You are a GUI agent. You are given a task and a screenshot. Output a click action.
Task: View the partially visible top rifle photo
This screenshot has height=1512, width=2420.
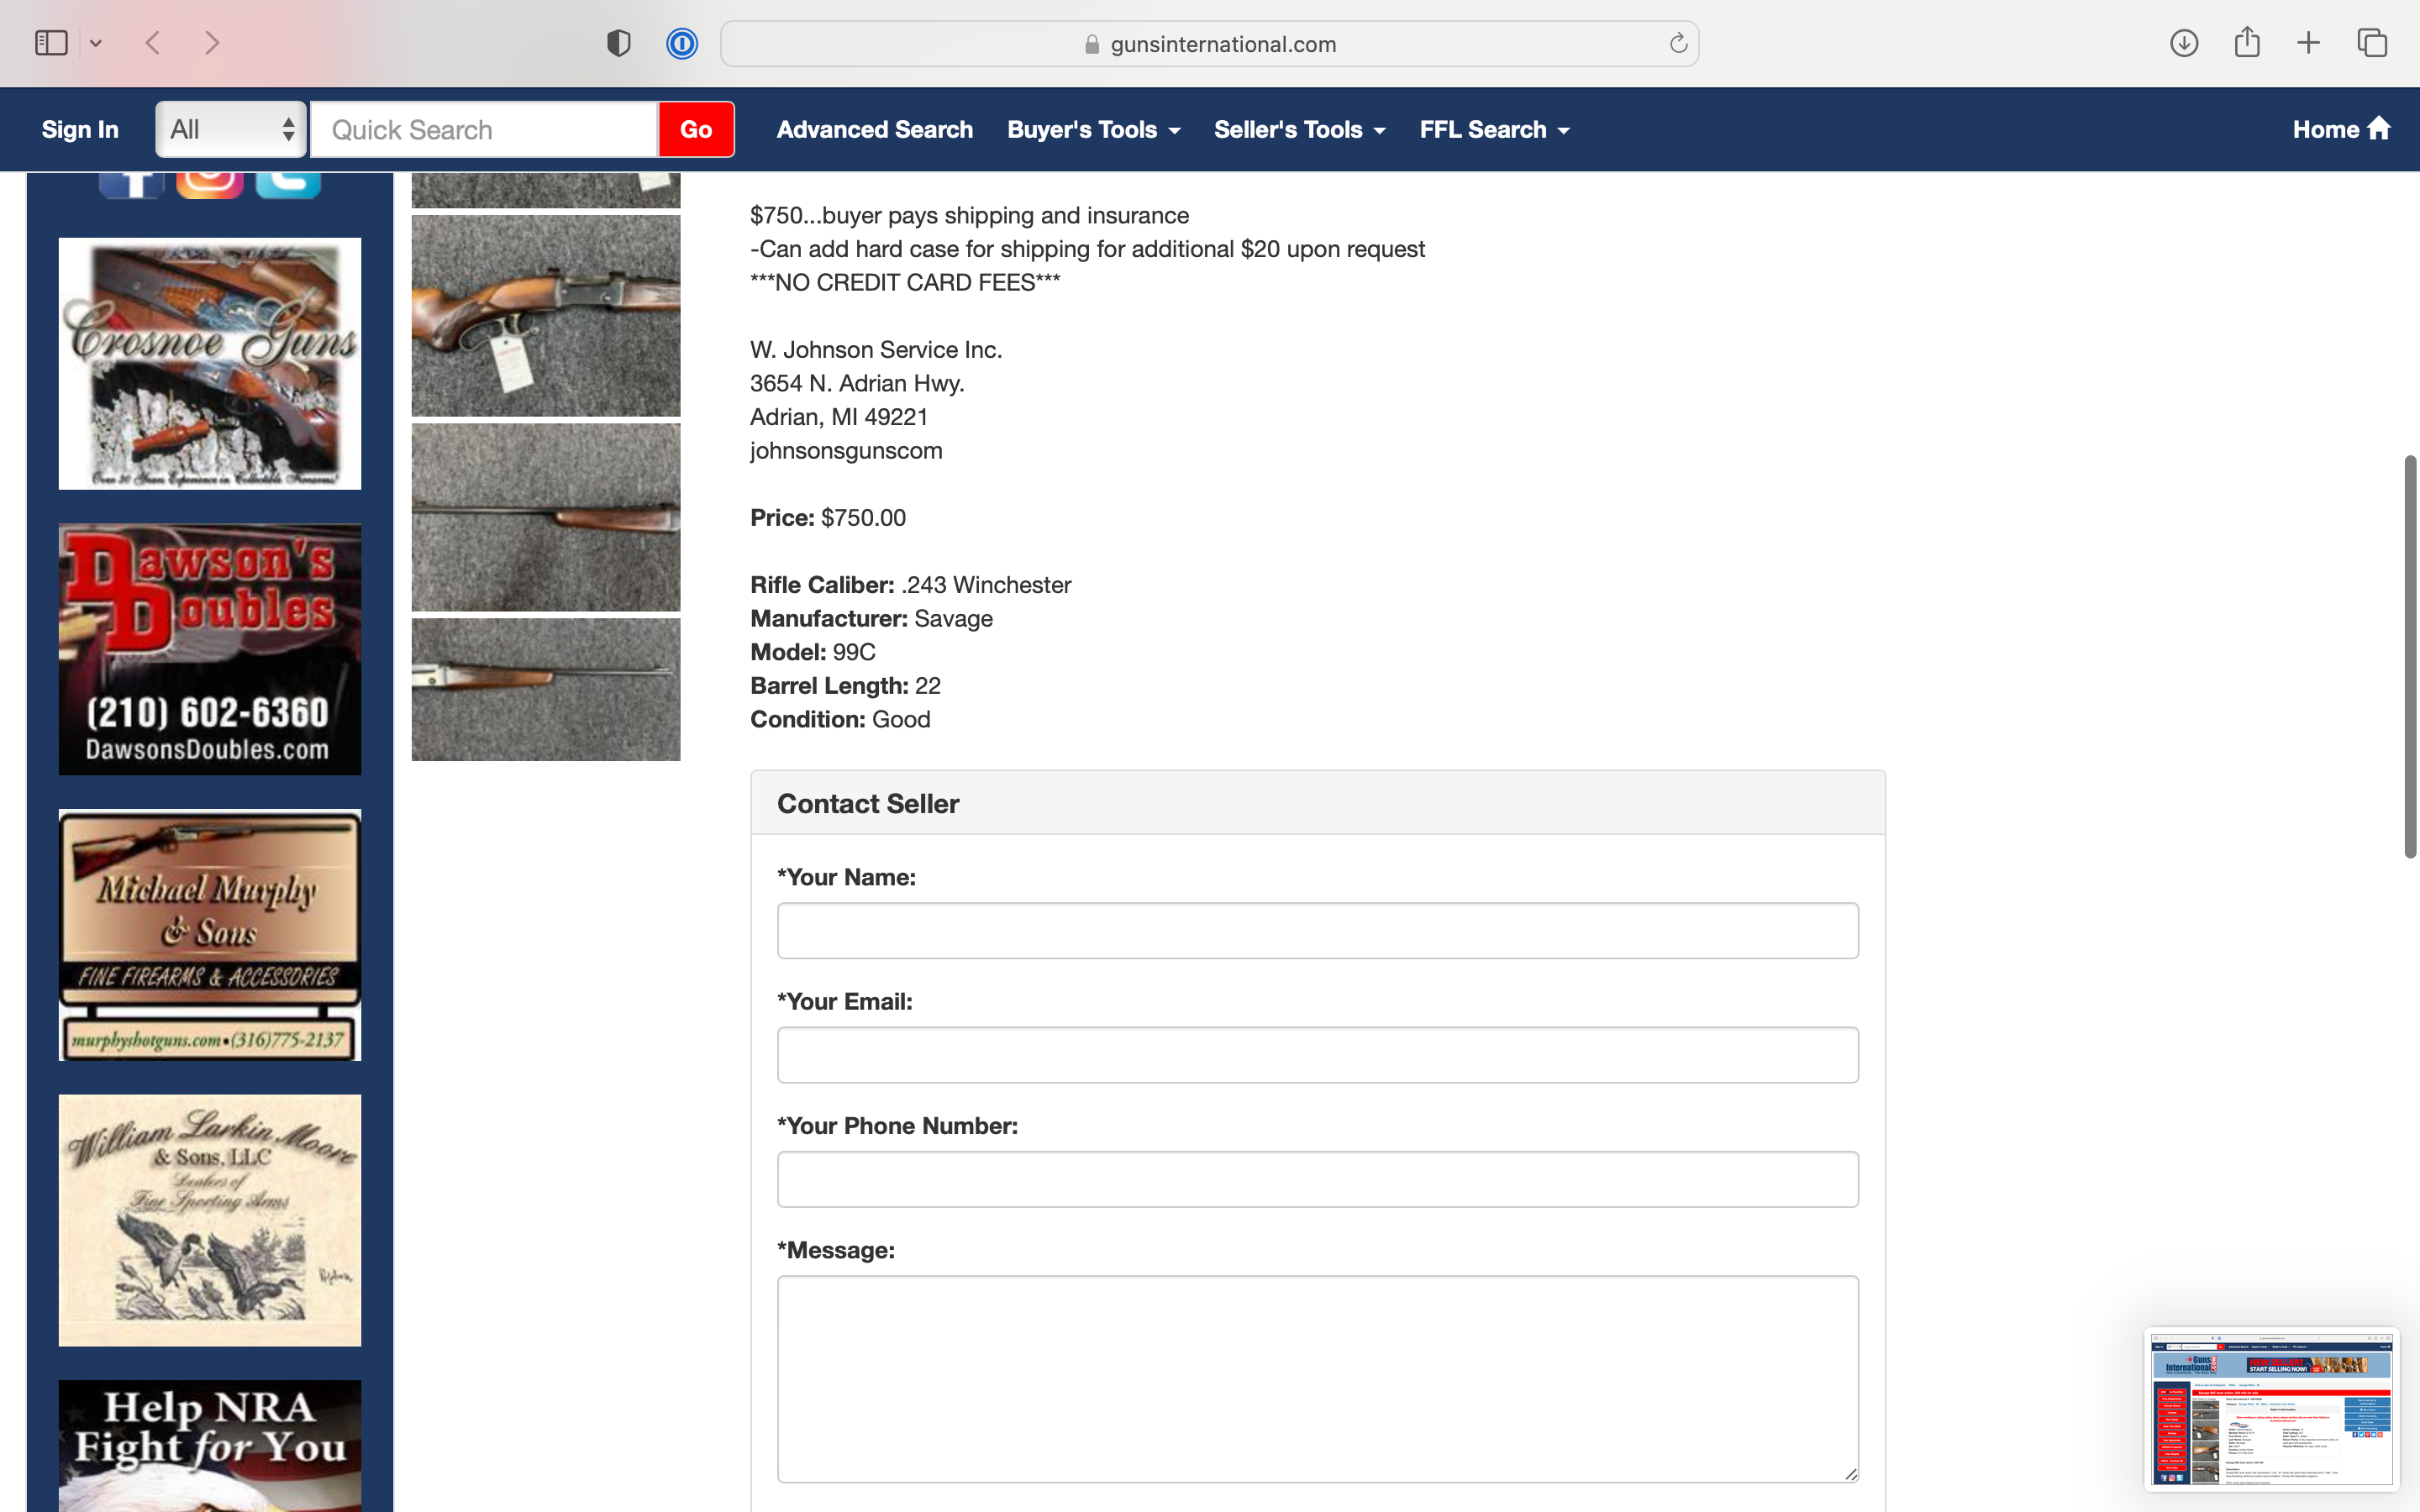[x=546, y=190]
